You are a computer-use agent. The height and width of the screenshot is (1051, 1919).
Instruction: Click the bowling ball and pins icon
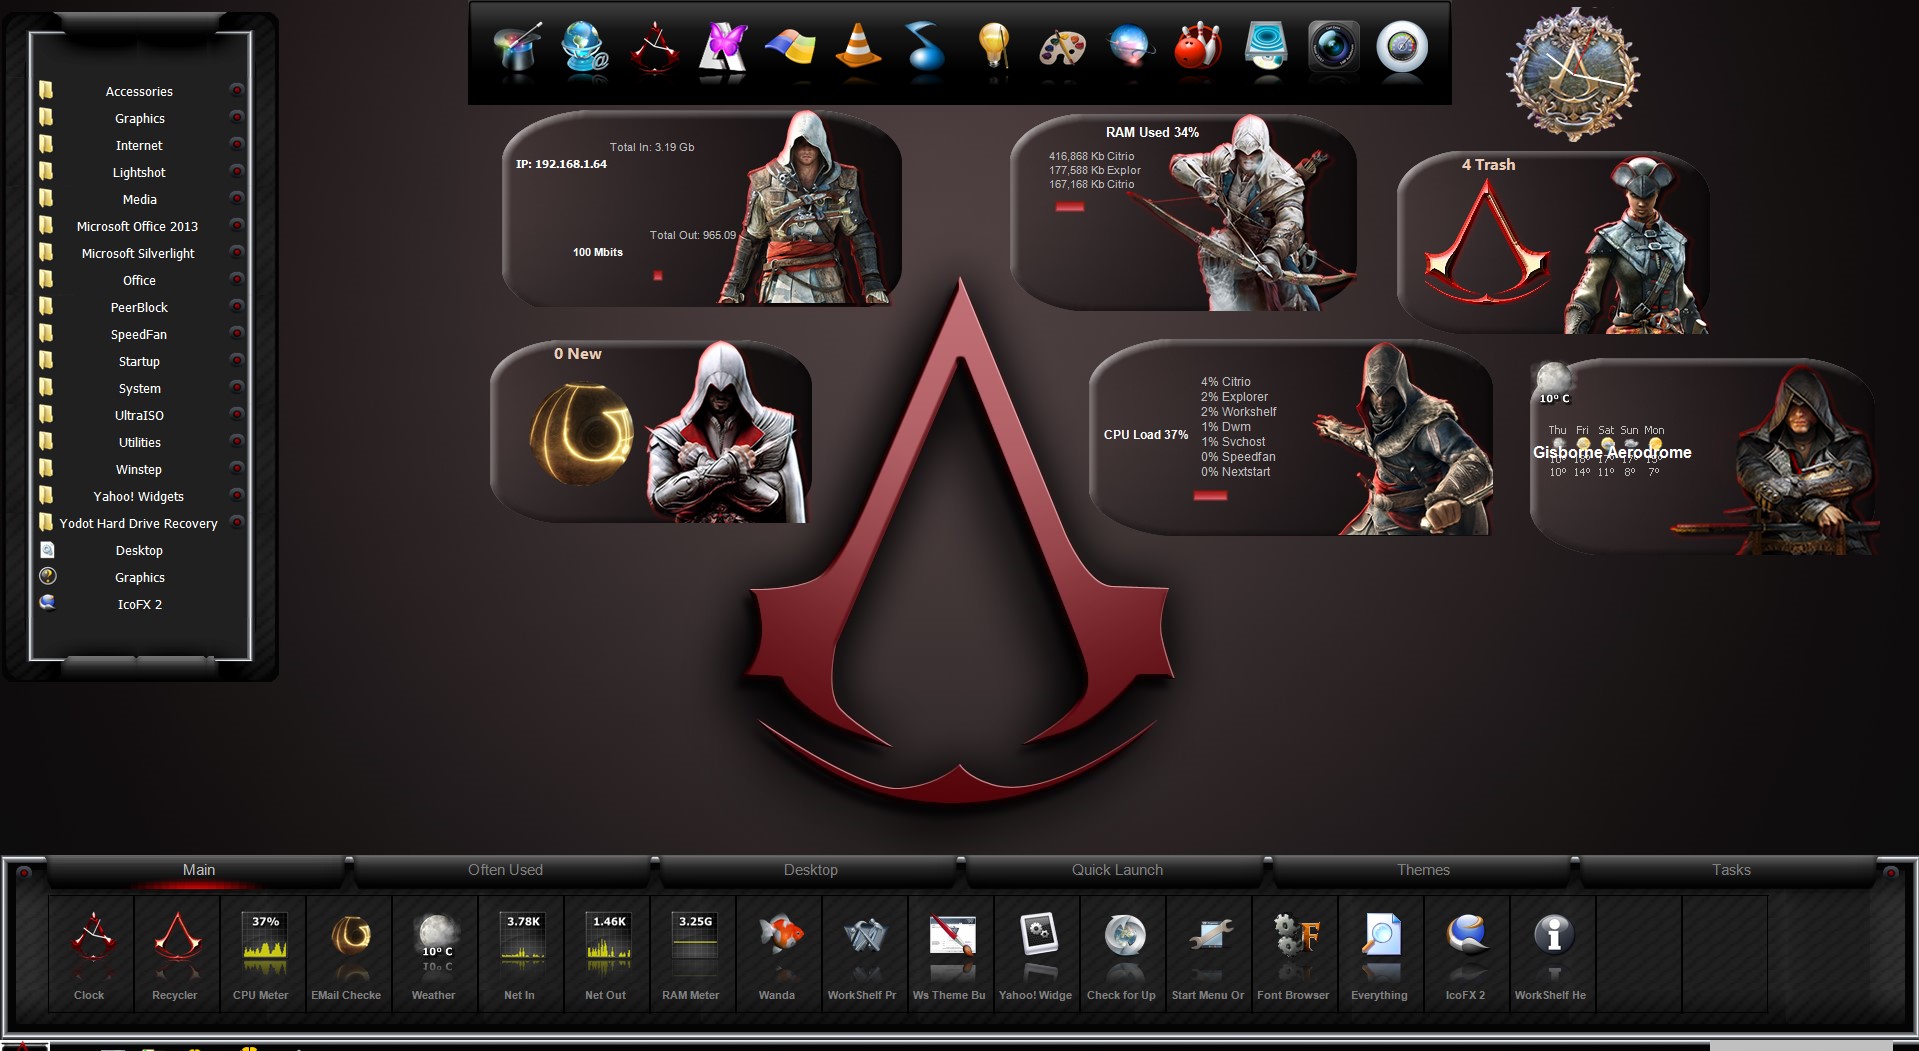pos(1197,47)
